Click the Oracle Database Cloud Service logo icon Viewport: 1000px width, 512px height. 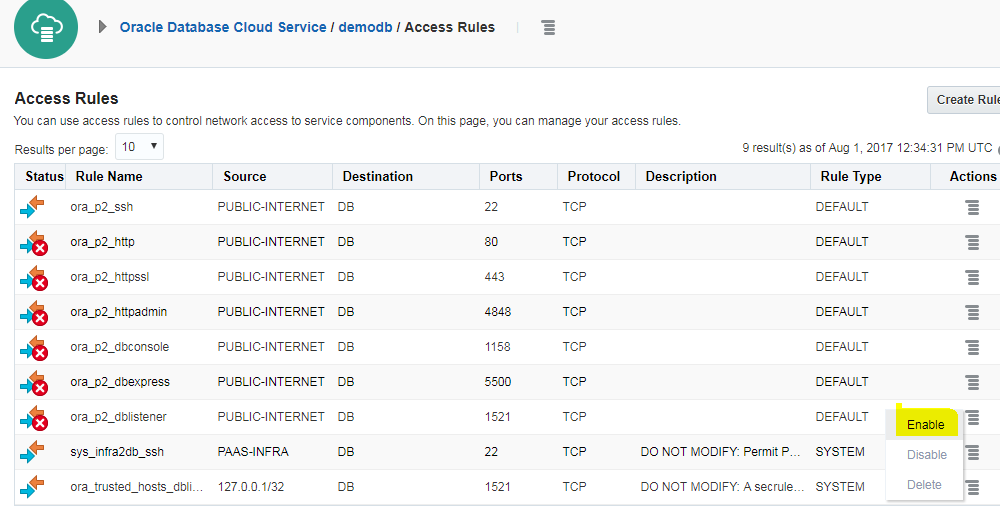(x=45, y=27)
